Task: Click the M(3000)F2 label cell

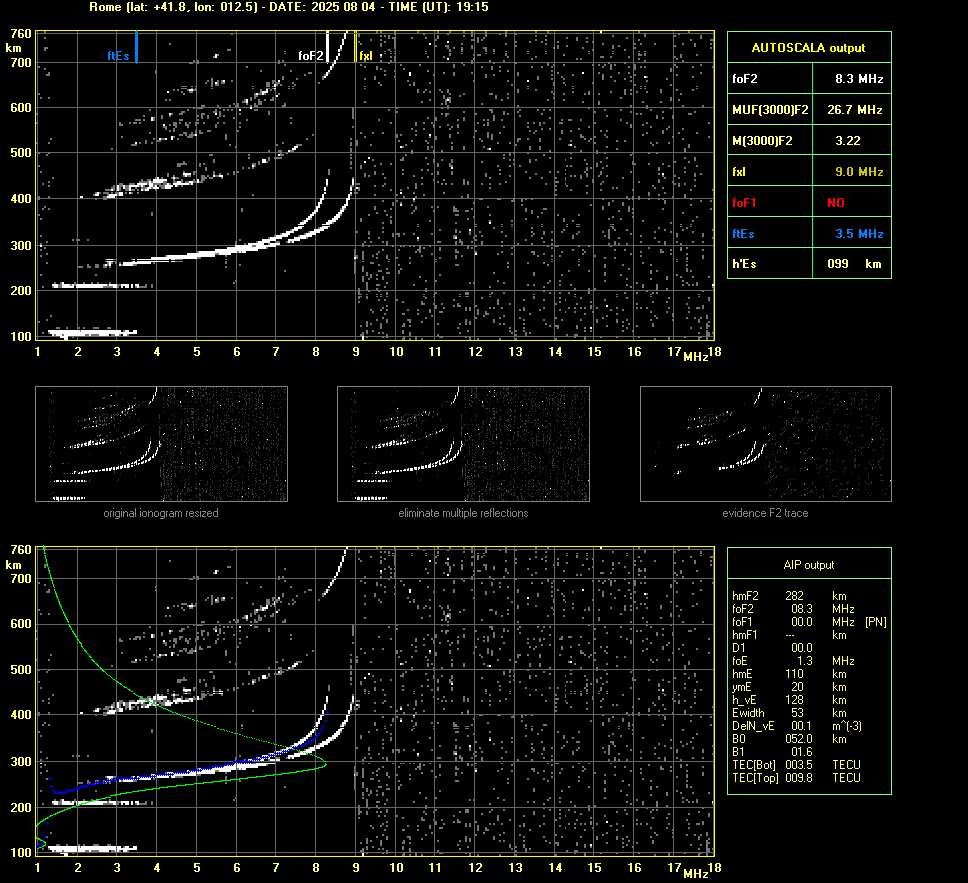Action: (x=770, y=140)
